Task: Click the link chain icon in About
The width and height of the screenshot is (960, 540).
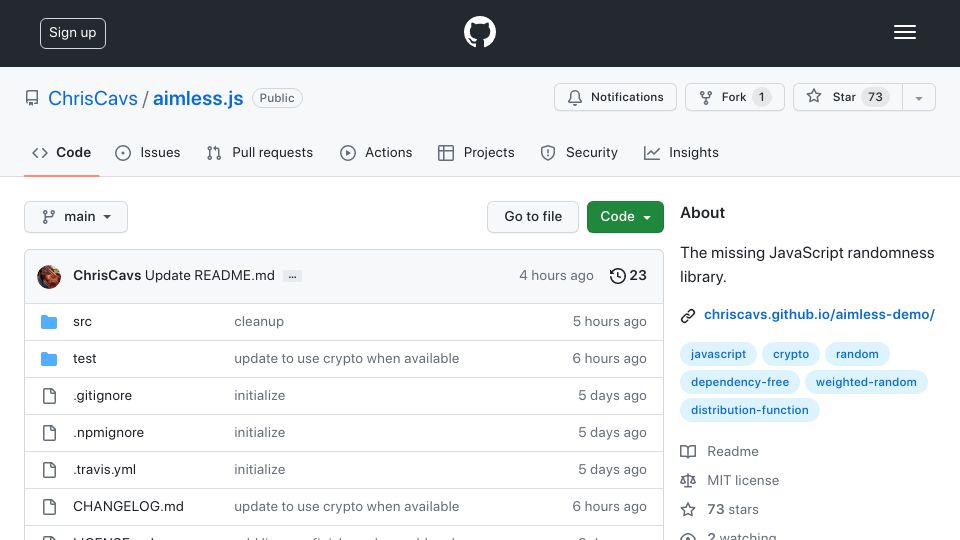Action: [x=688, y=315]
